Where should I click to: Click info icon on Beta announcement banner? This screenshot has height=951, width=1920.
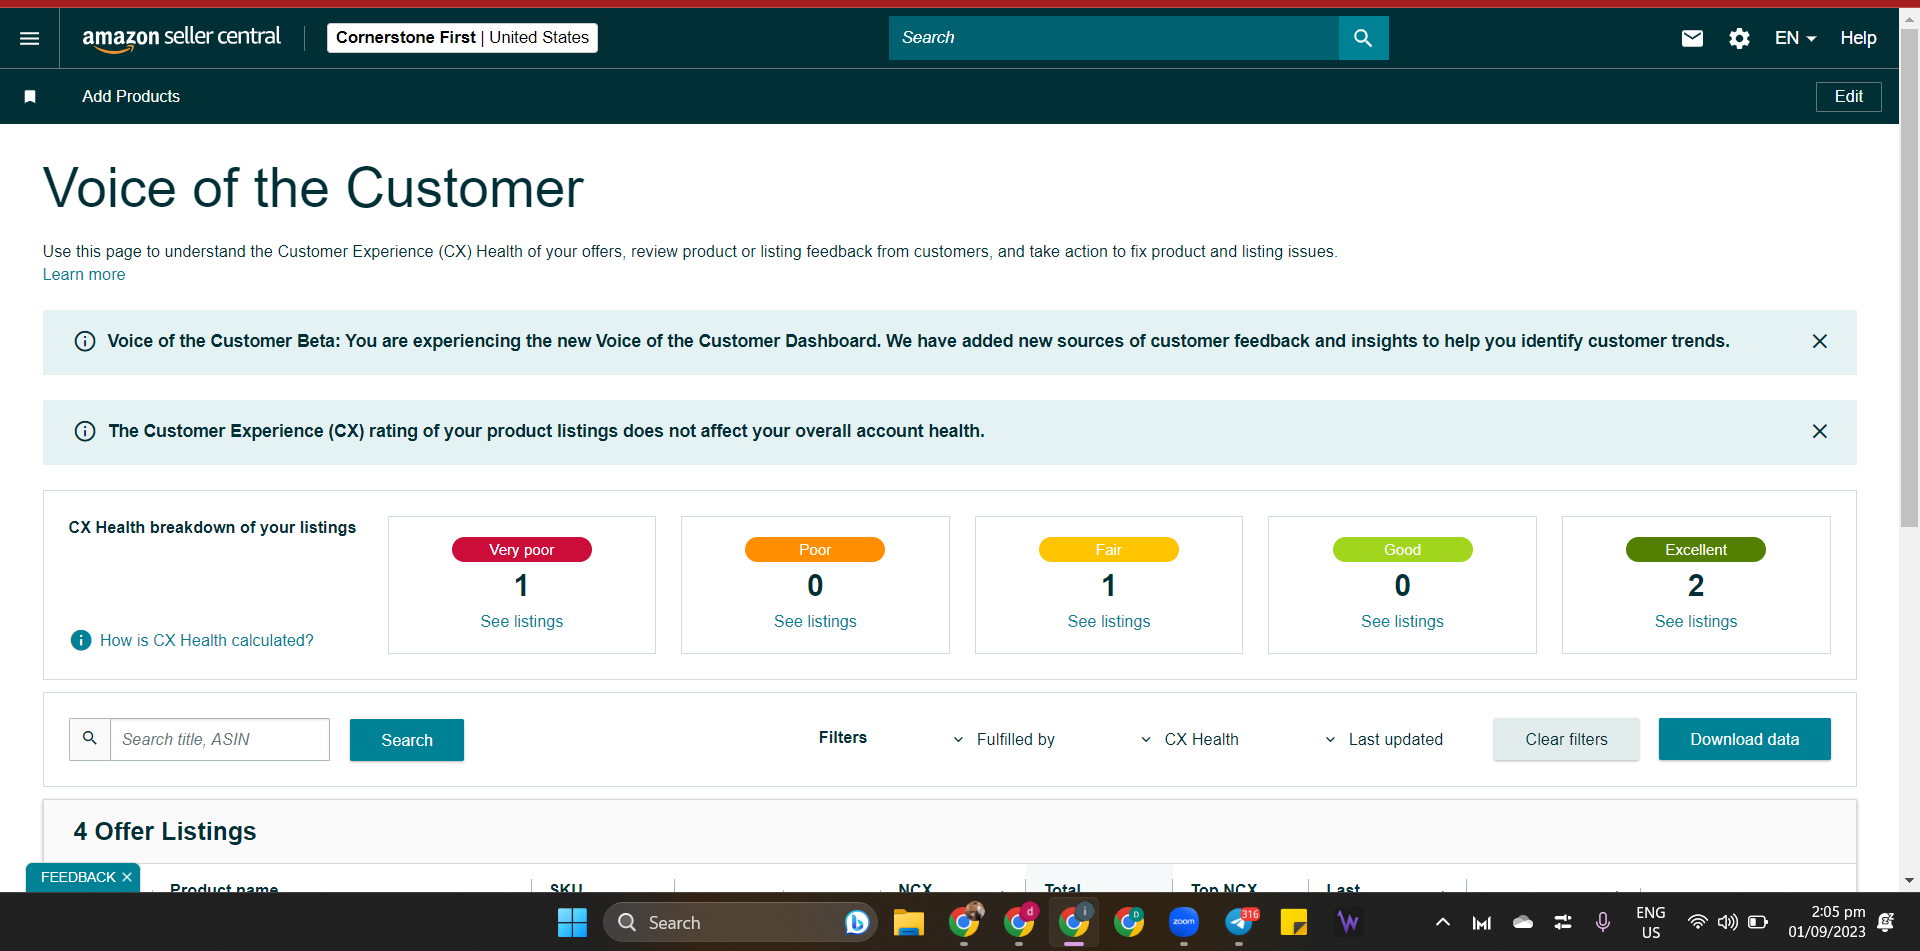click(x=85, y=341)
